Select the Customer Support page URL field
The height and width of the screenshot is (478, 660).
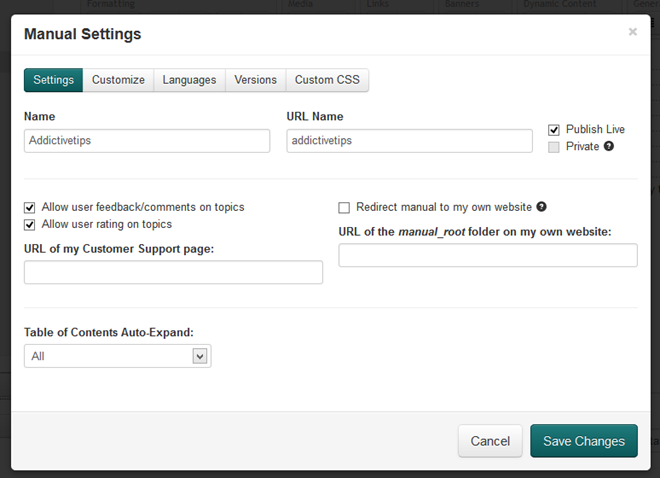(173, 272)
